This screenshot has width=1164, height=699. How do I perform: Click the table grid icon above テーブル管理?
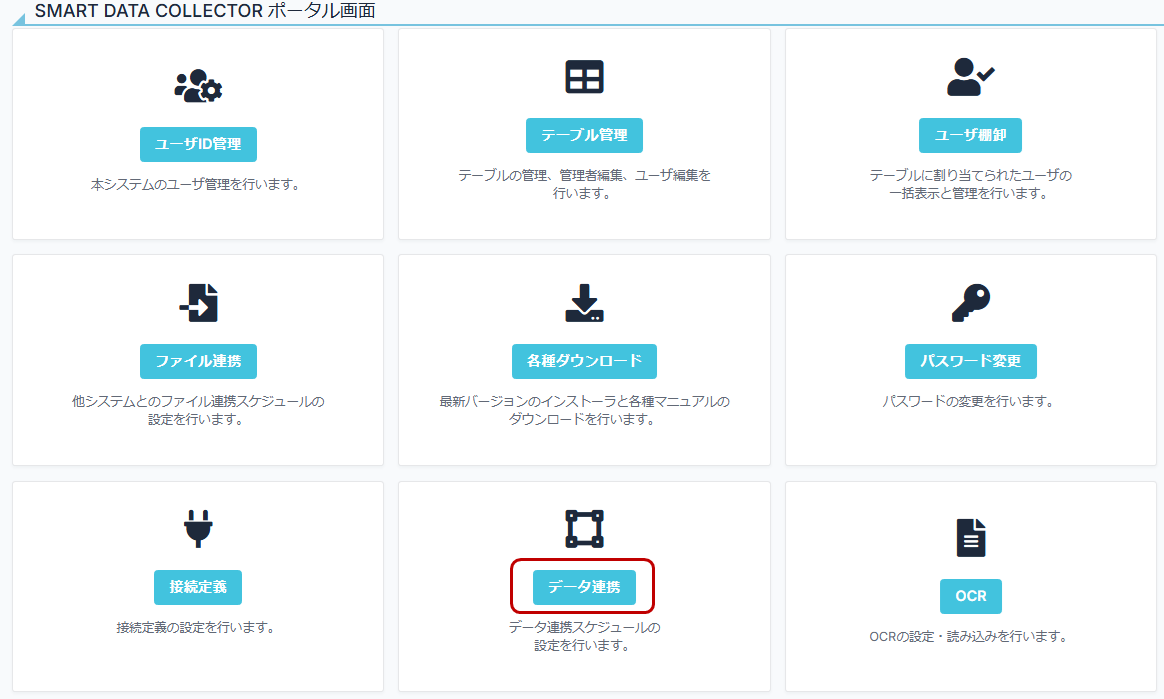pyautogui.click(x=584, y=78)
